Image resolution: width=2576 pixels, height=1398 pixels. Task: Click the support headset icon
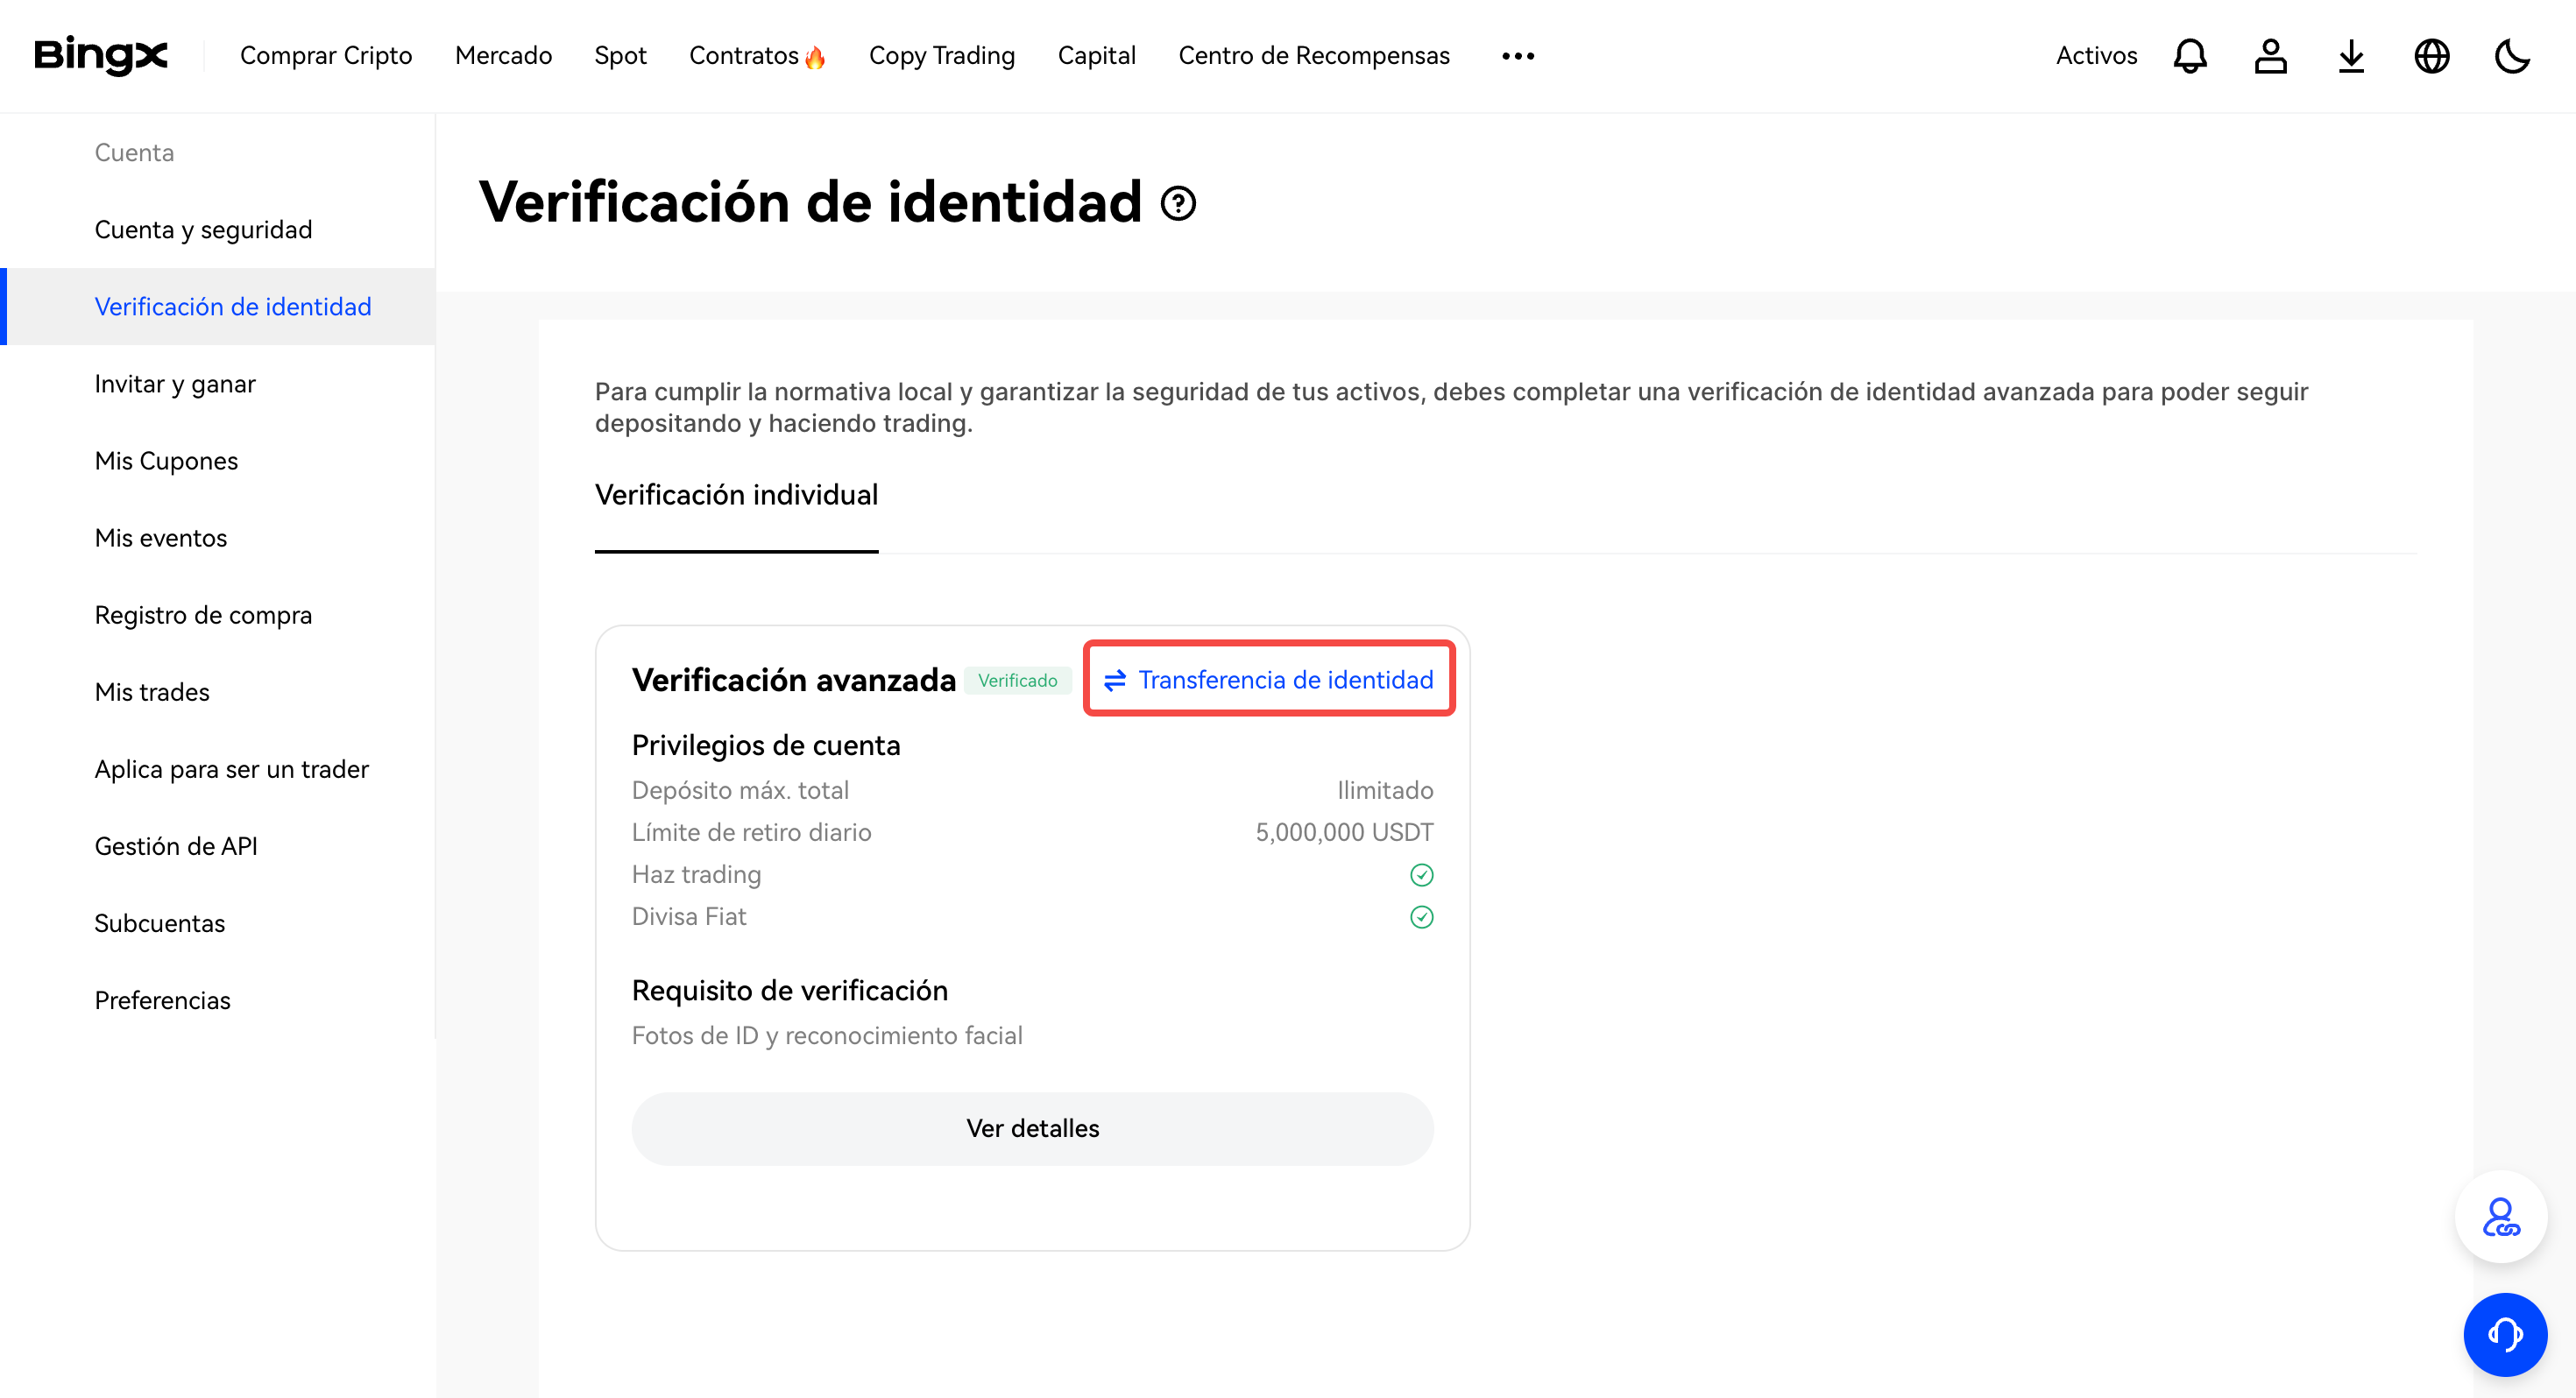[2504, 1334]
